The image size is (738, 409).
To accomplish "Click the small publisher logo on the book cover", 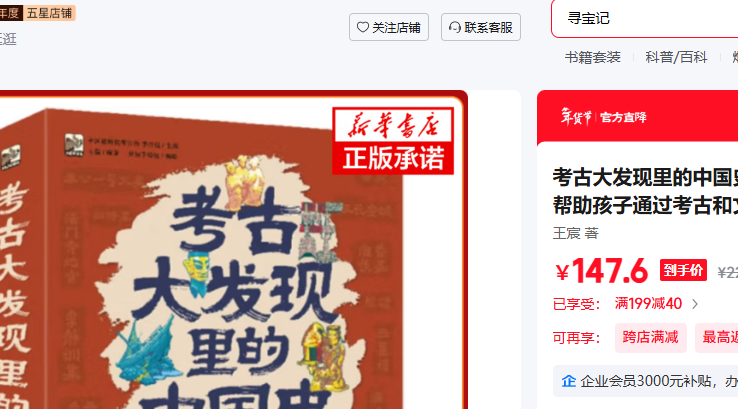I will tap(74, 144).
